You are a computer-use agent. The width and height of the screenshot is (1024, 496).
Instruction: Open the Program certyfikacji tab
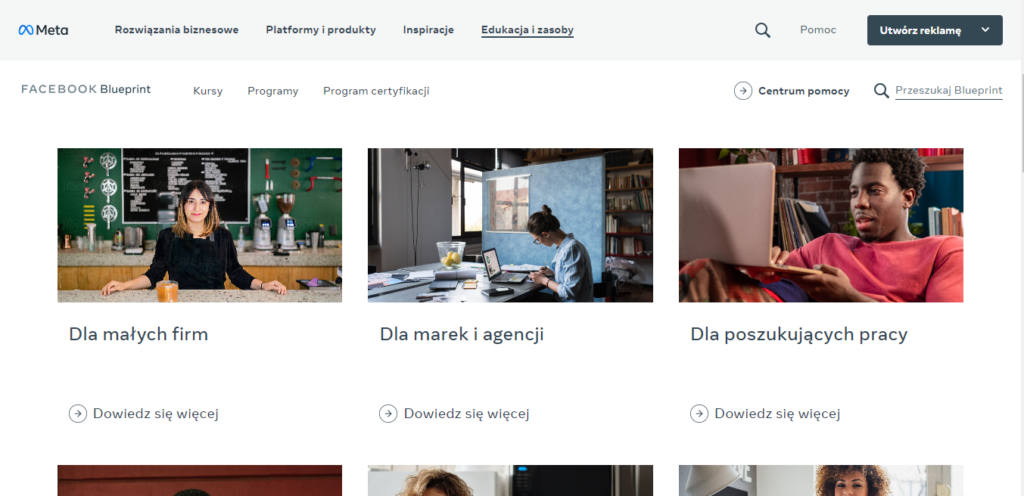[x=376, y=91]
